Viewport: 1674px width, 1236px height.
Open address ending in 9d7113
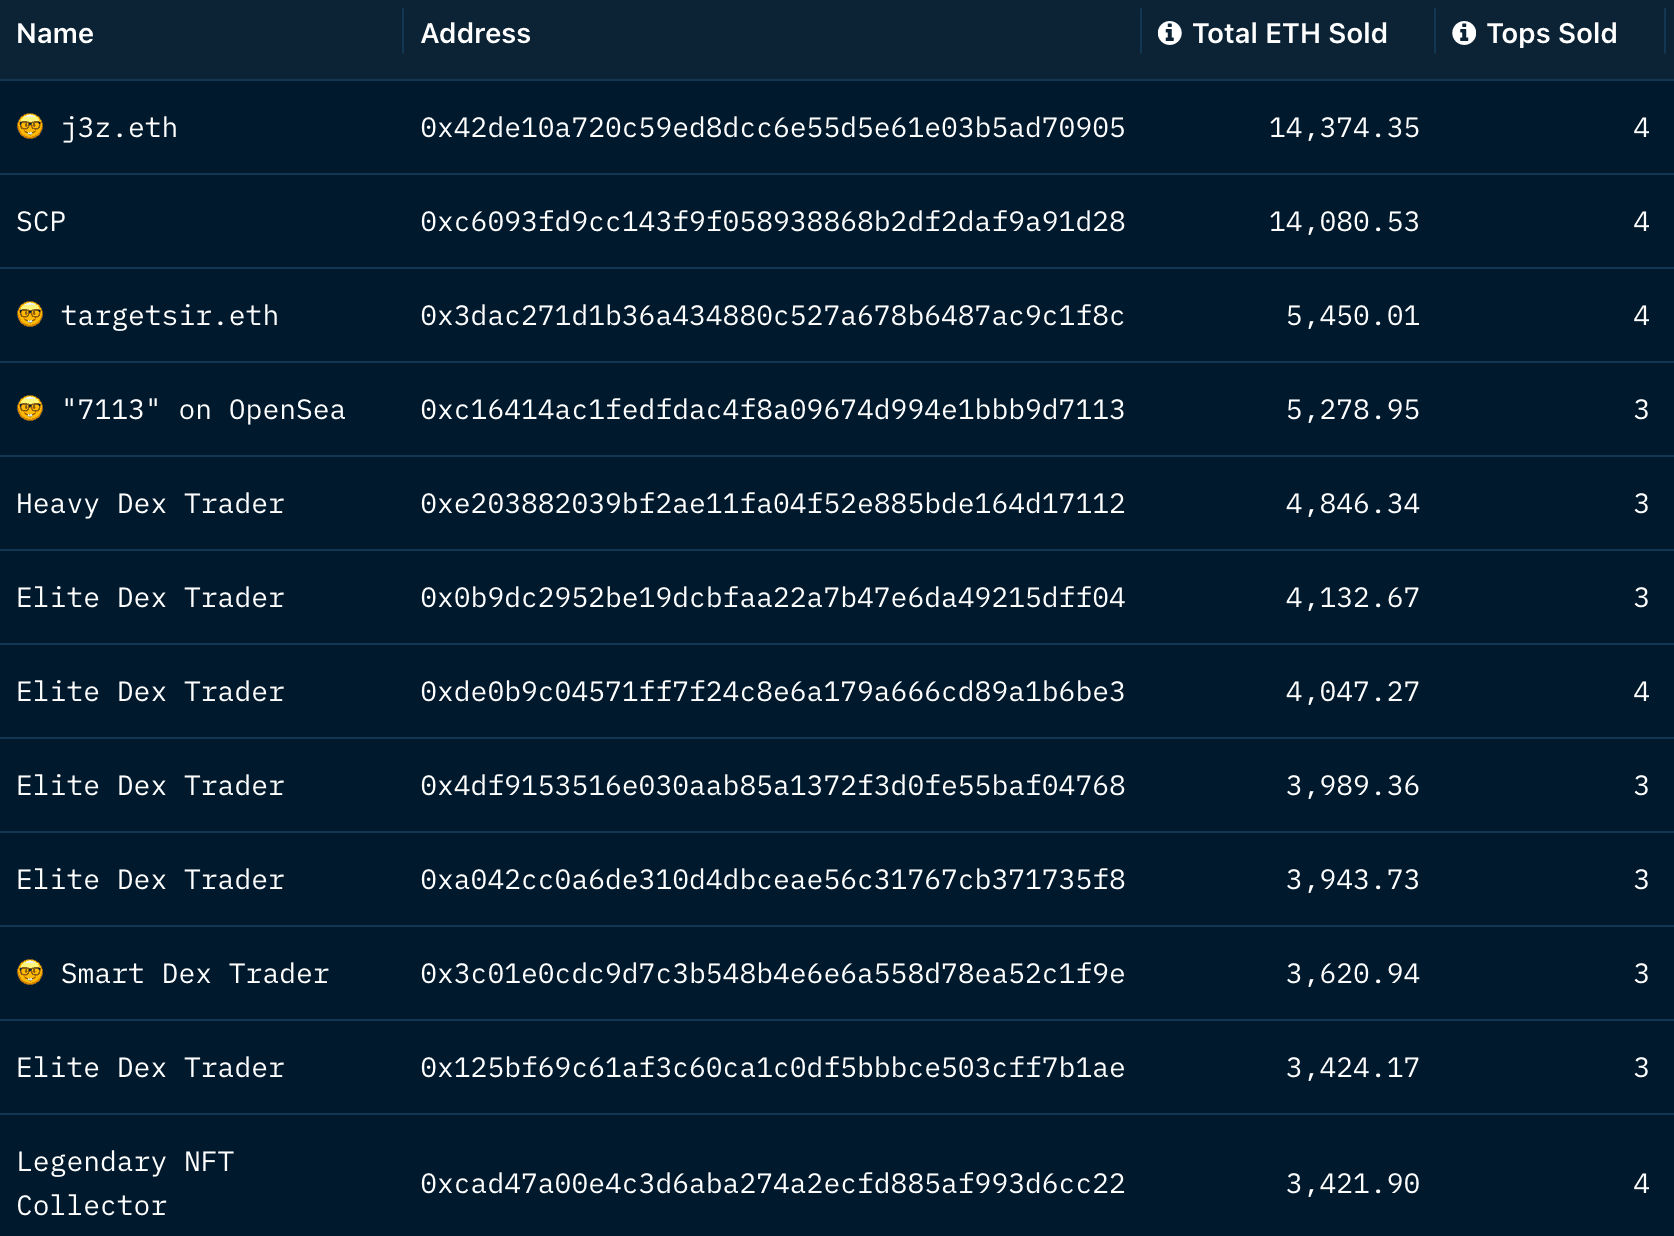[772, 410]
